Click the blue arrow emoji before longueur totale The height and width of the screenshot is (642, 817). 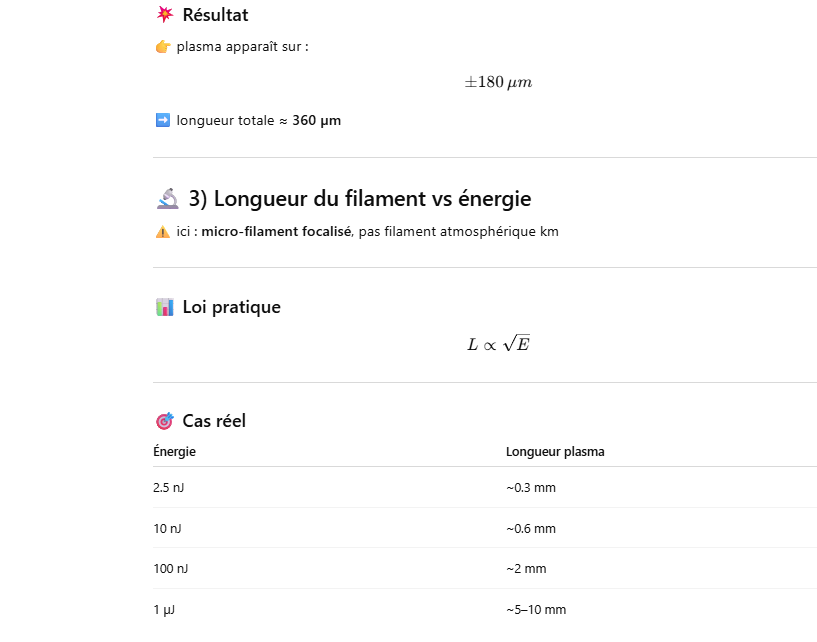pos(163,121)
